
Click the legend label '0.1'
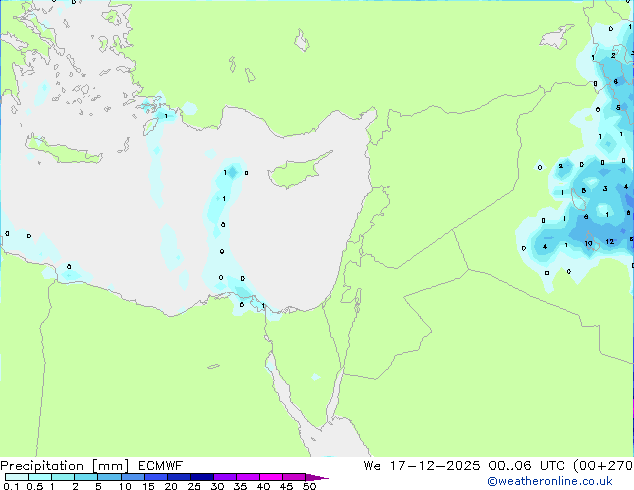tap(11, 486)
